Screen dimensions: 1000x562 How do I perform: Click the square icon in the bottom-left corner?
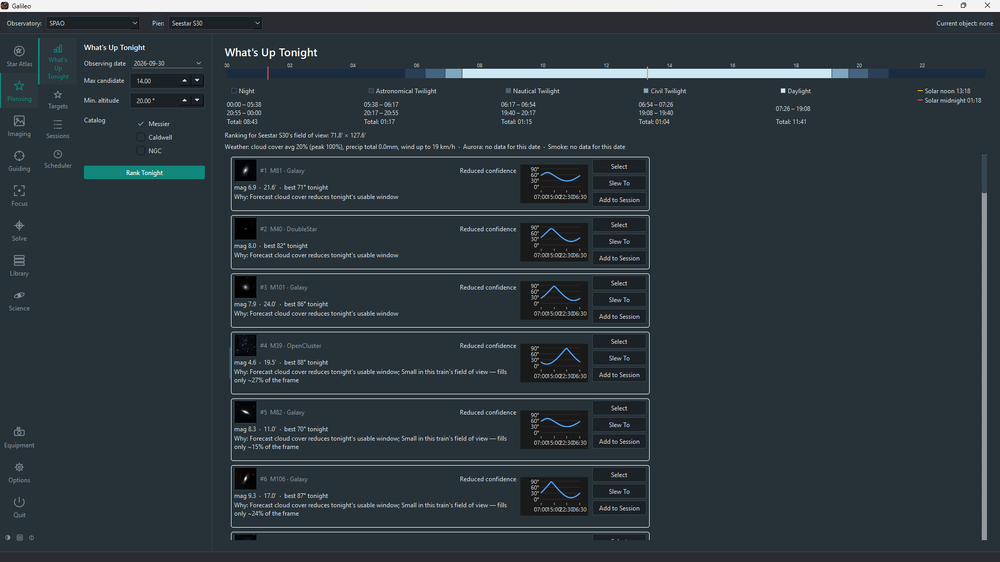pos(20,538)
